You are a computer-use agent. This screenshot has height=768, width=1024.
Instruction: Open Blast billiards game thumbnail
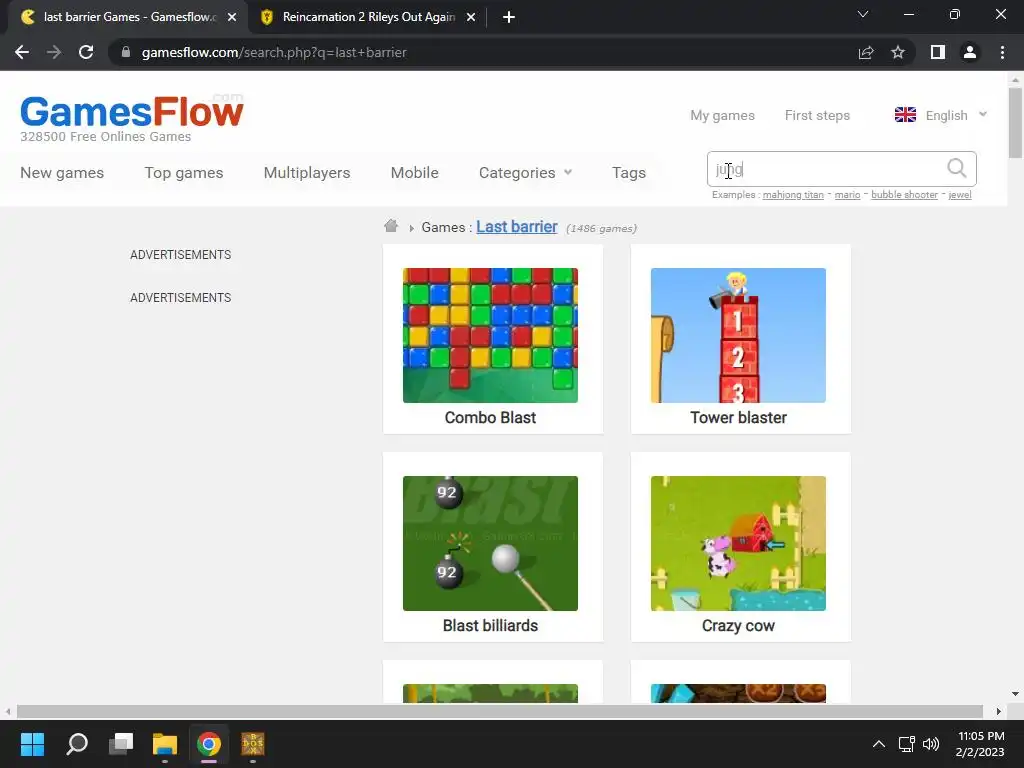[490, 543]
